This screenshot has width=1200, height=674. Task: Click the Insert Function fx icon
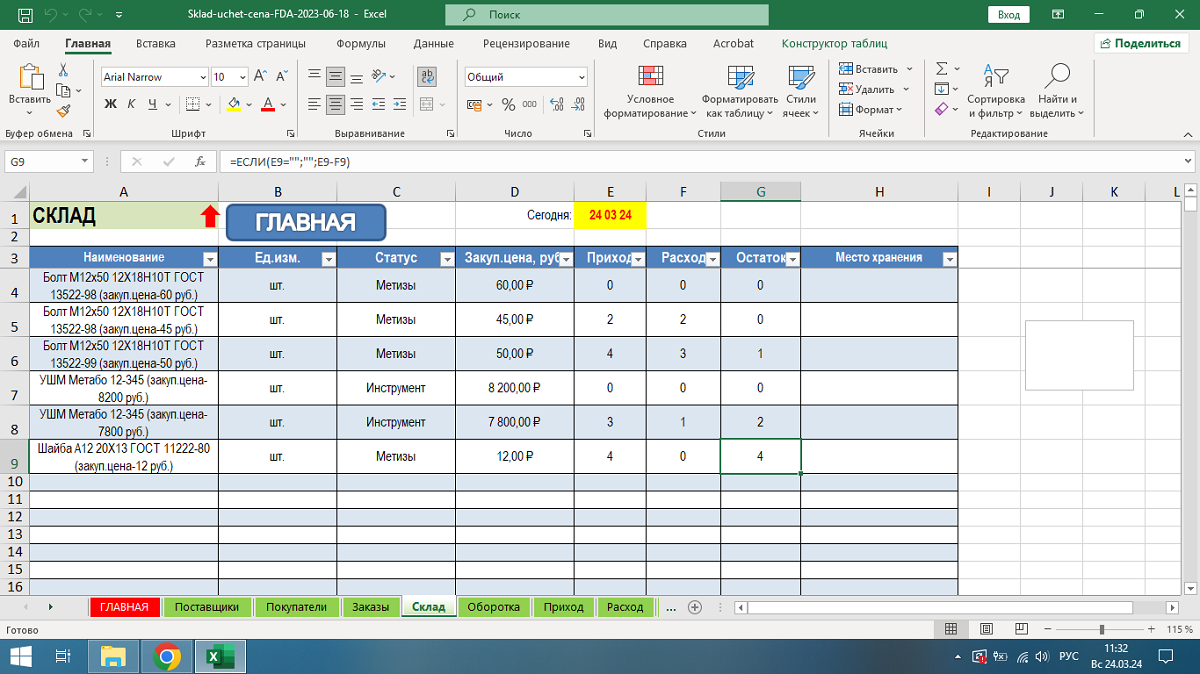tap(200, 161)
